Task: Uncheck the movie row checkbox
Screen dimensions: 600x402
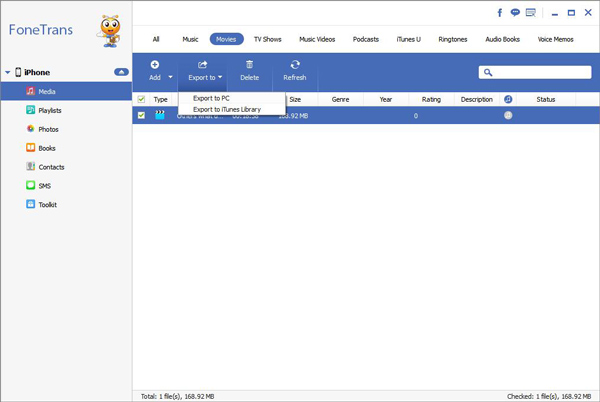Action: click(141, 115)
